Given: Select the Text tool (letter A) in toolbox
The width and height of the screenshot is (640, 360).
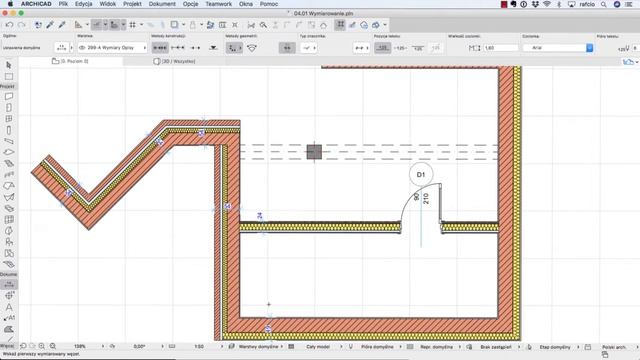Looking at the screenshot, I should coord(9,307).
